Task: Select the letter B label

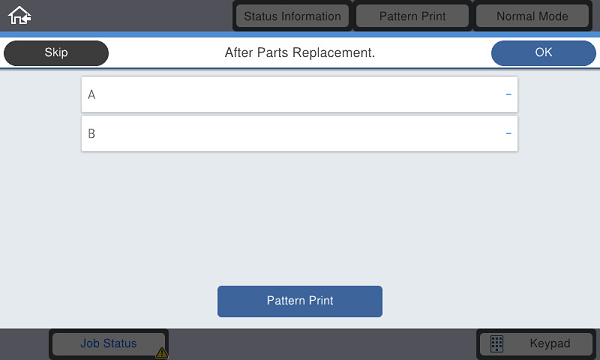Action: pos(91,134)
